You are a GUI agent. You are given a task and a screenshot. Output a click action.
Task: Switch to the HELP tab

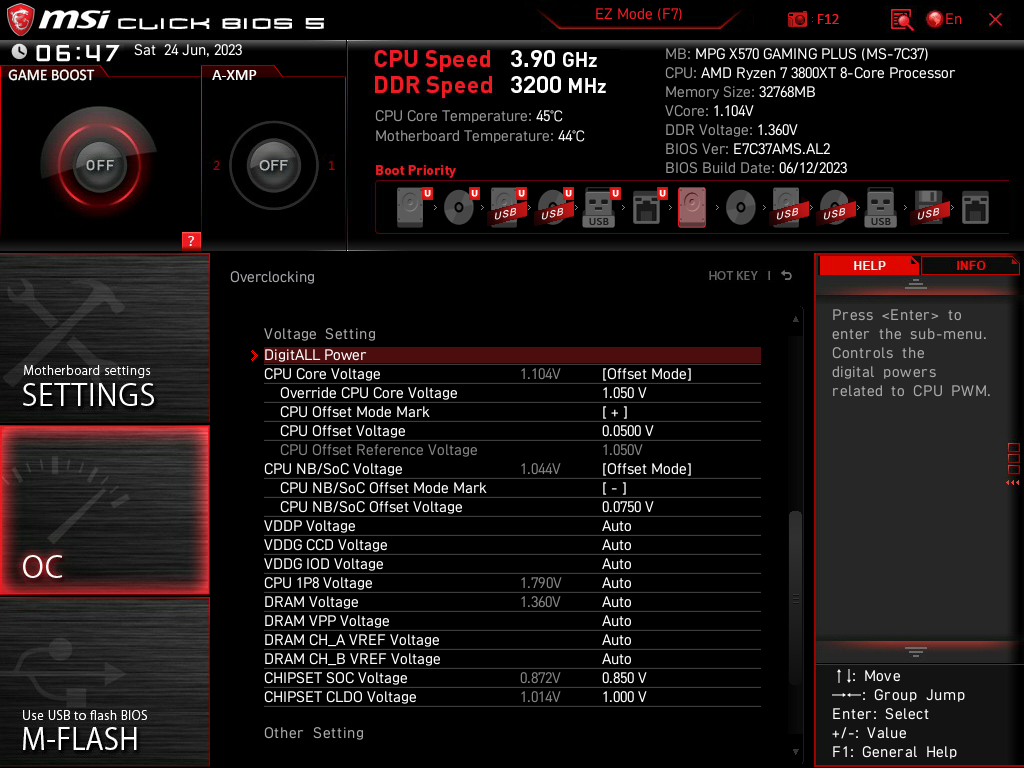coord(869,266)
